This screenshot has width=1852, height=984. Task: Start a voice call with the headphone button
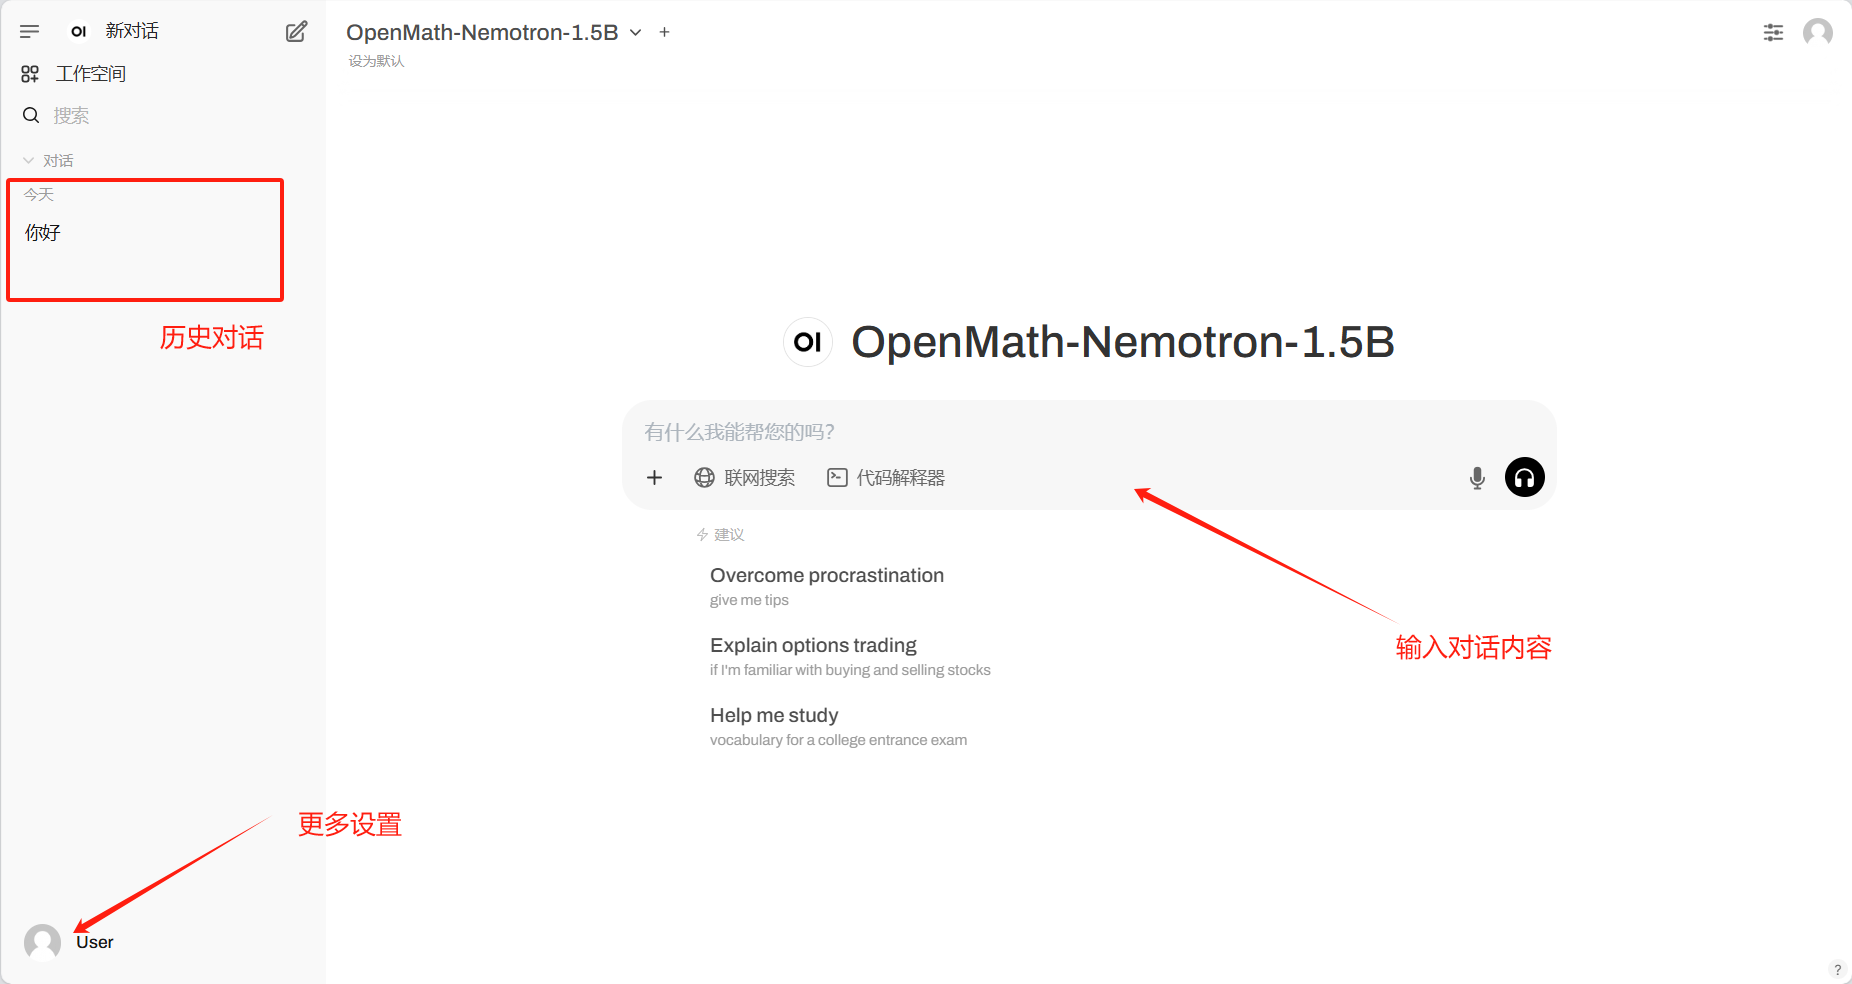pyautogui.click(x=1524, y=478)
